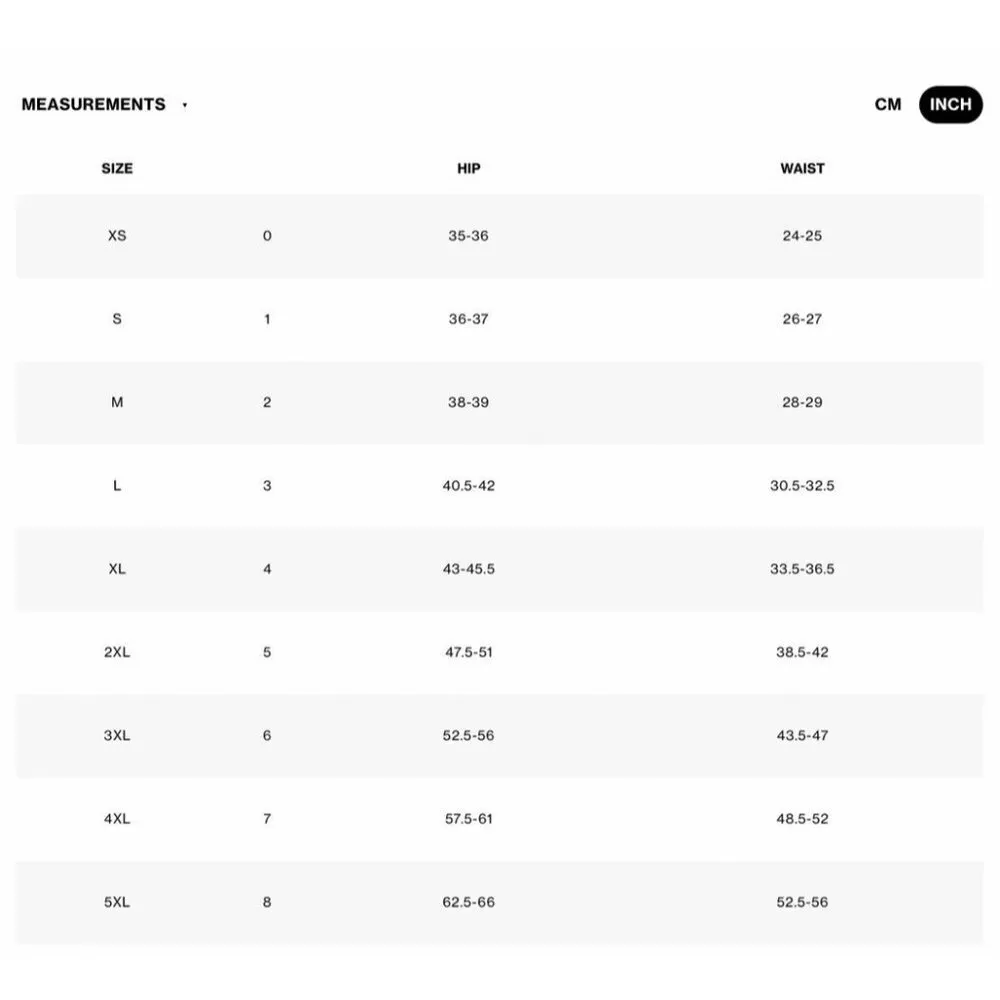The height and width of the screenshot is (1000, 1000).
Task: Pick the 5XL size label
Action: tap(117, 902)
